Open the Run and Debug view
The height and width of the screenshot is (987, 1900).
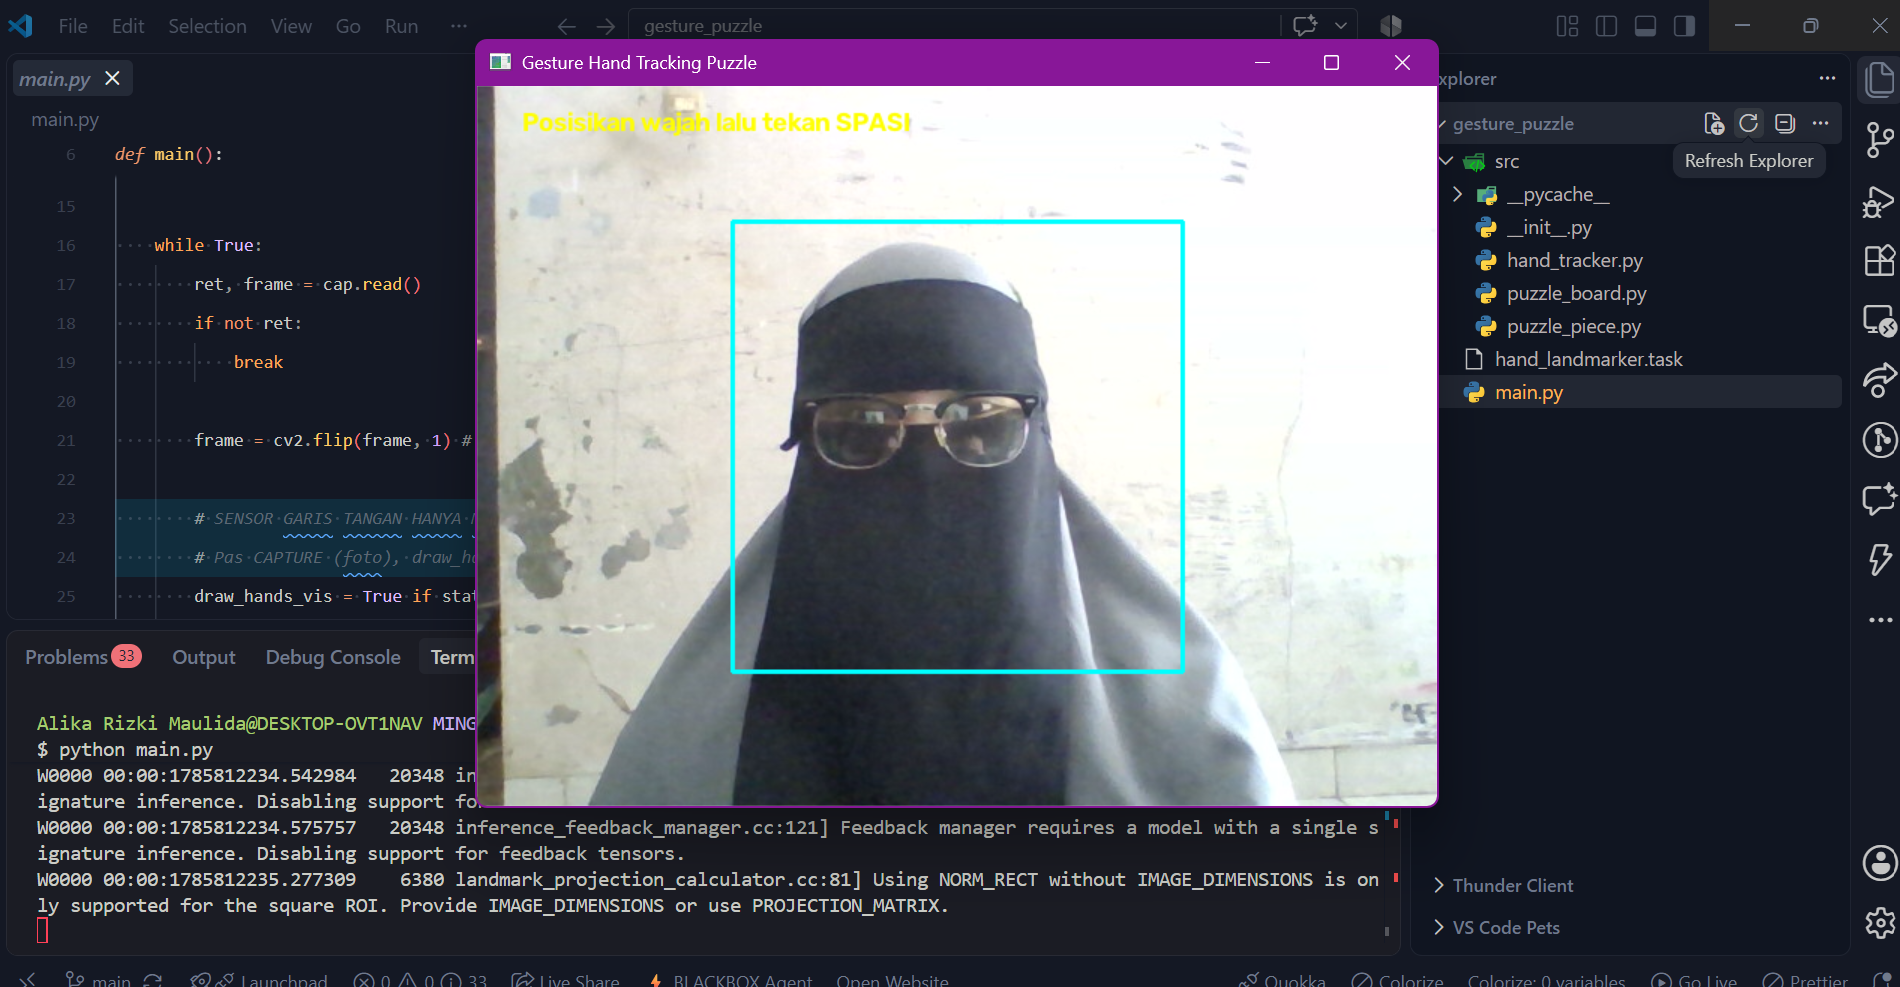pyautogui.click(x=1879, y=202)
